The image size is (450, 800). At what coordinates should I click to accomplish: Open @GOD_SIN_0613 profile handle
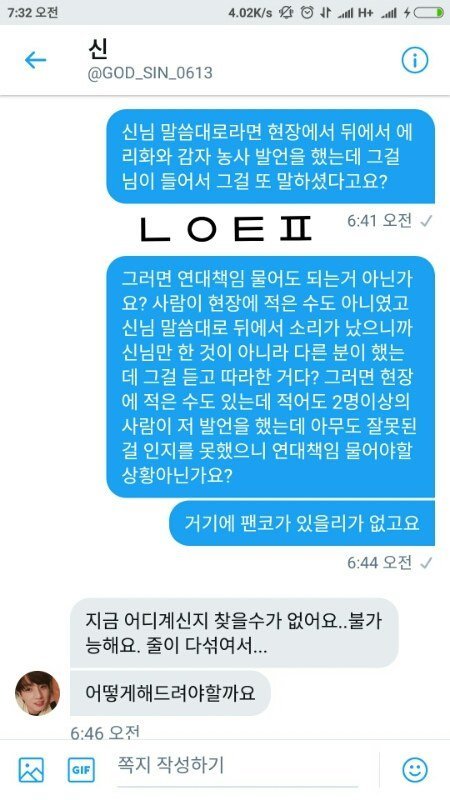150,73
